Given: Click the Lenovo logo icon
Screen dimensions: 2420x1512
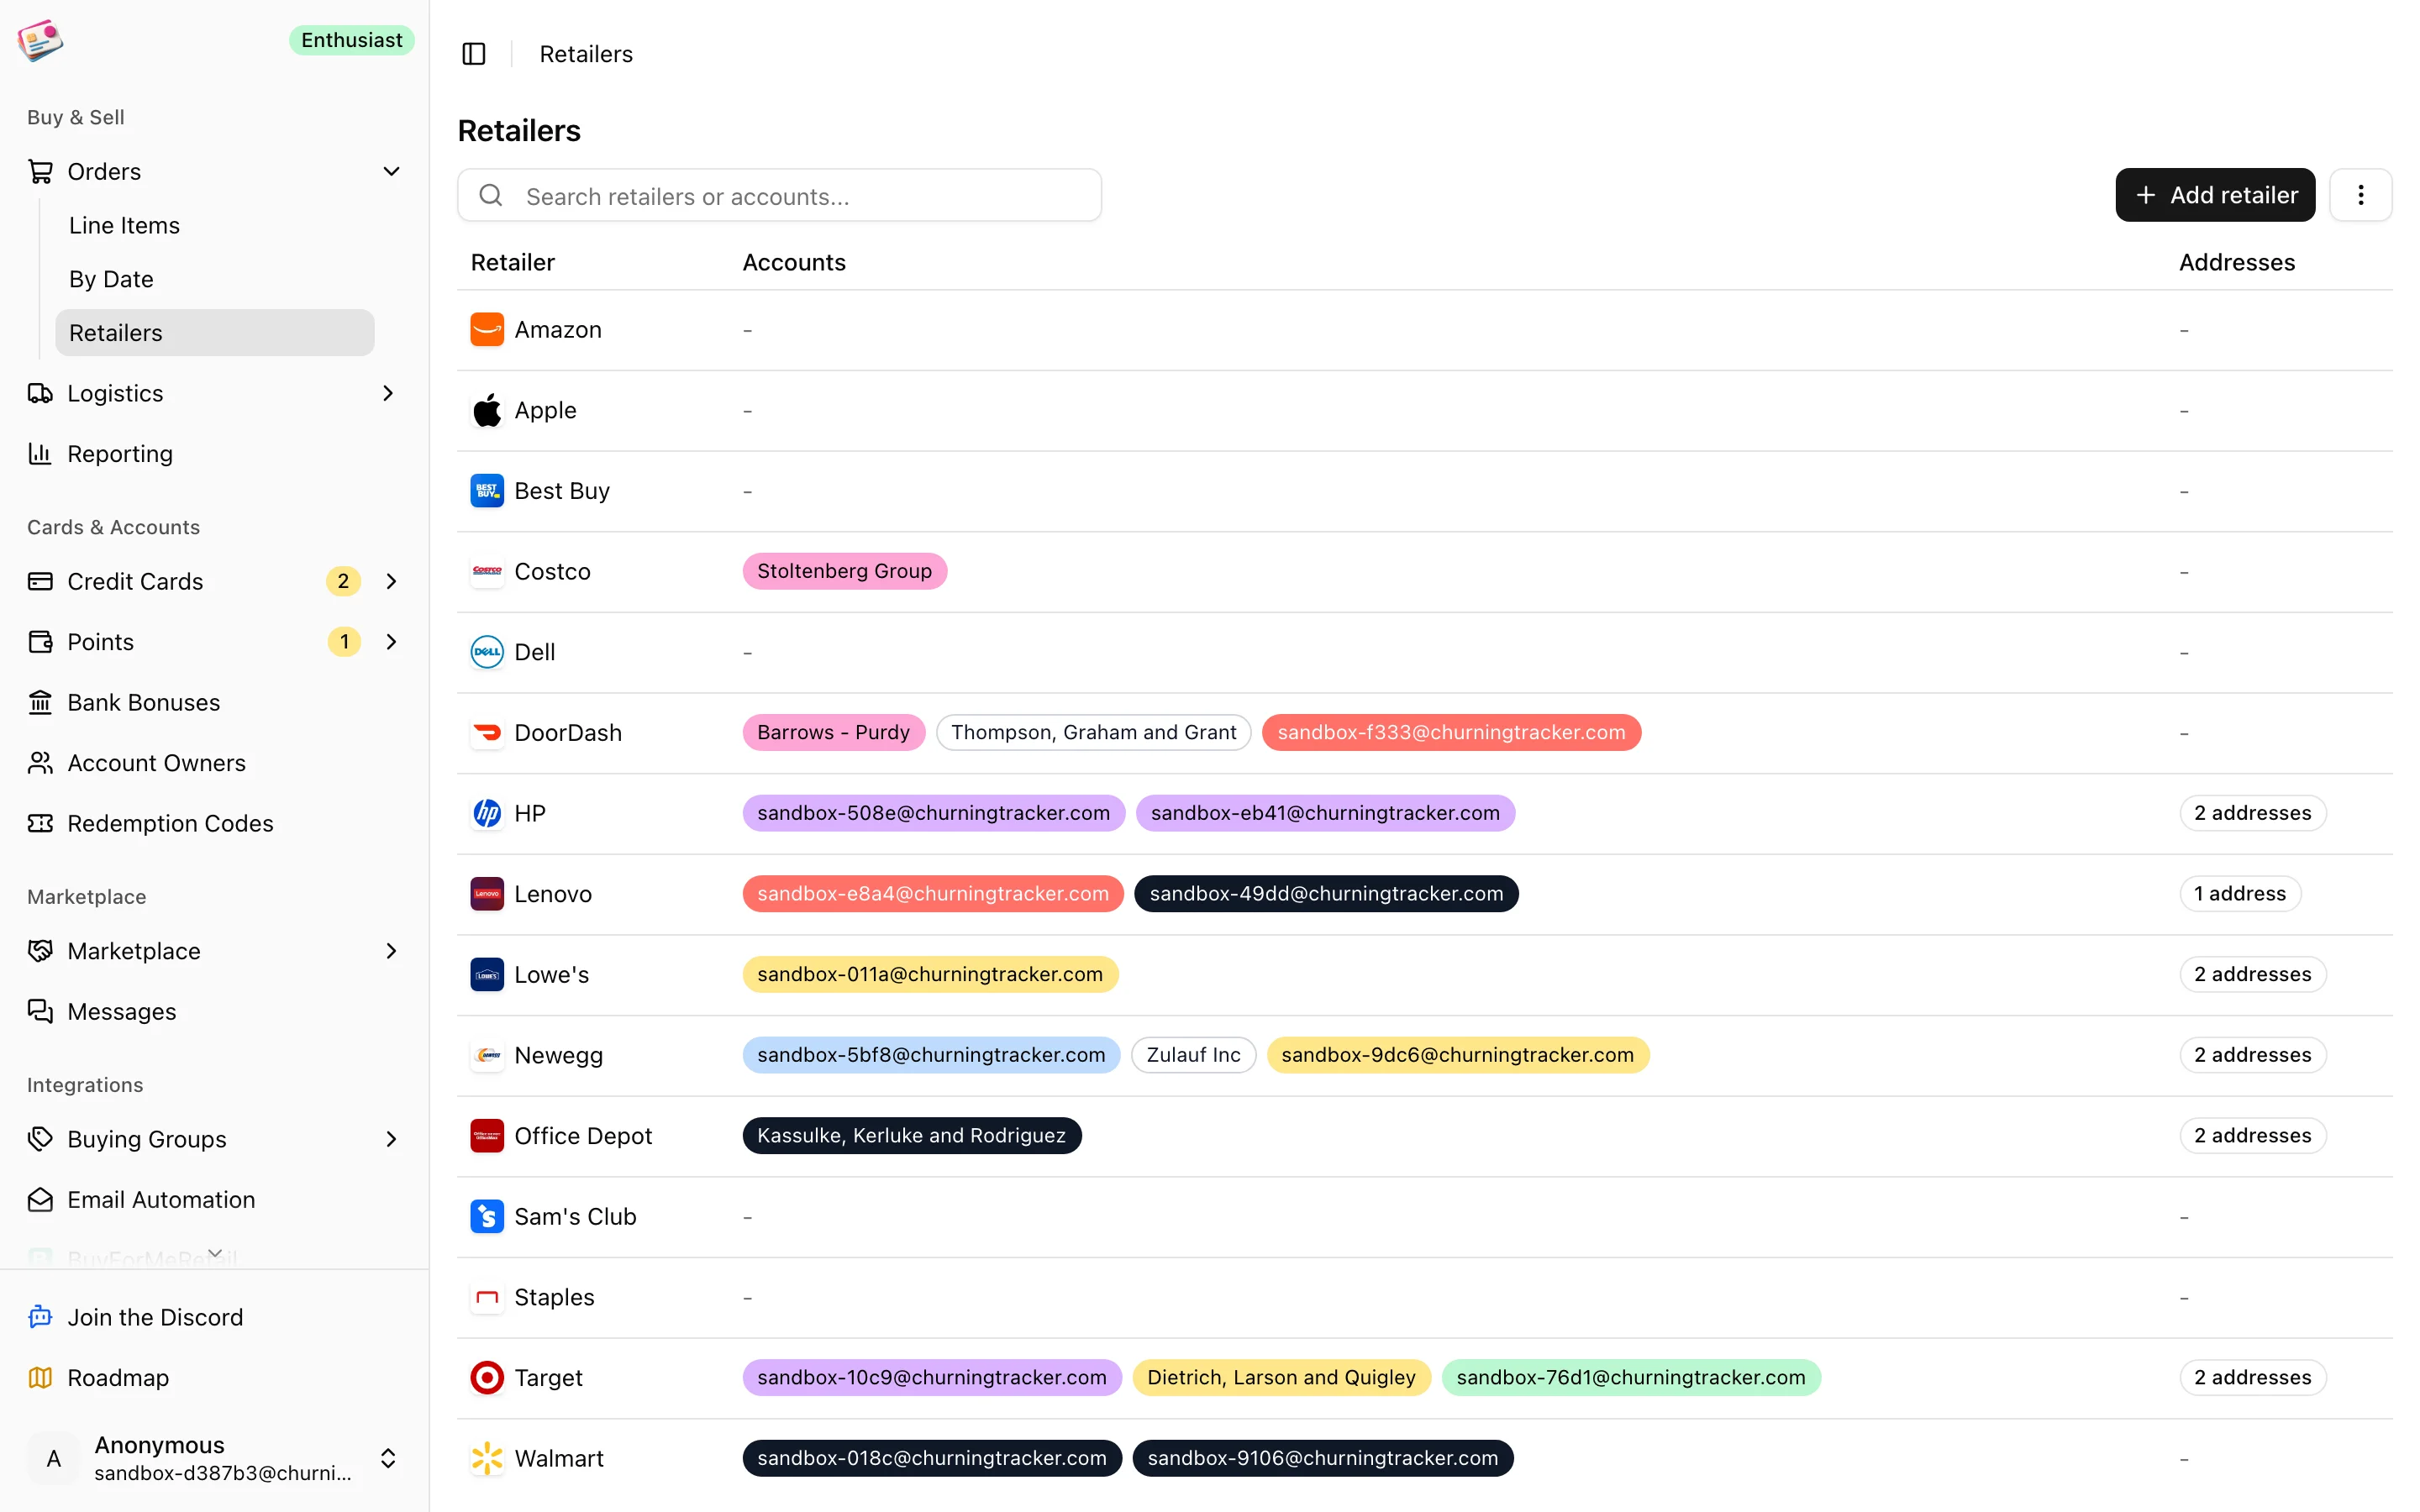Looking at the screenshot, I should click(487, 894).
